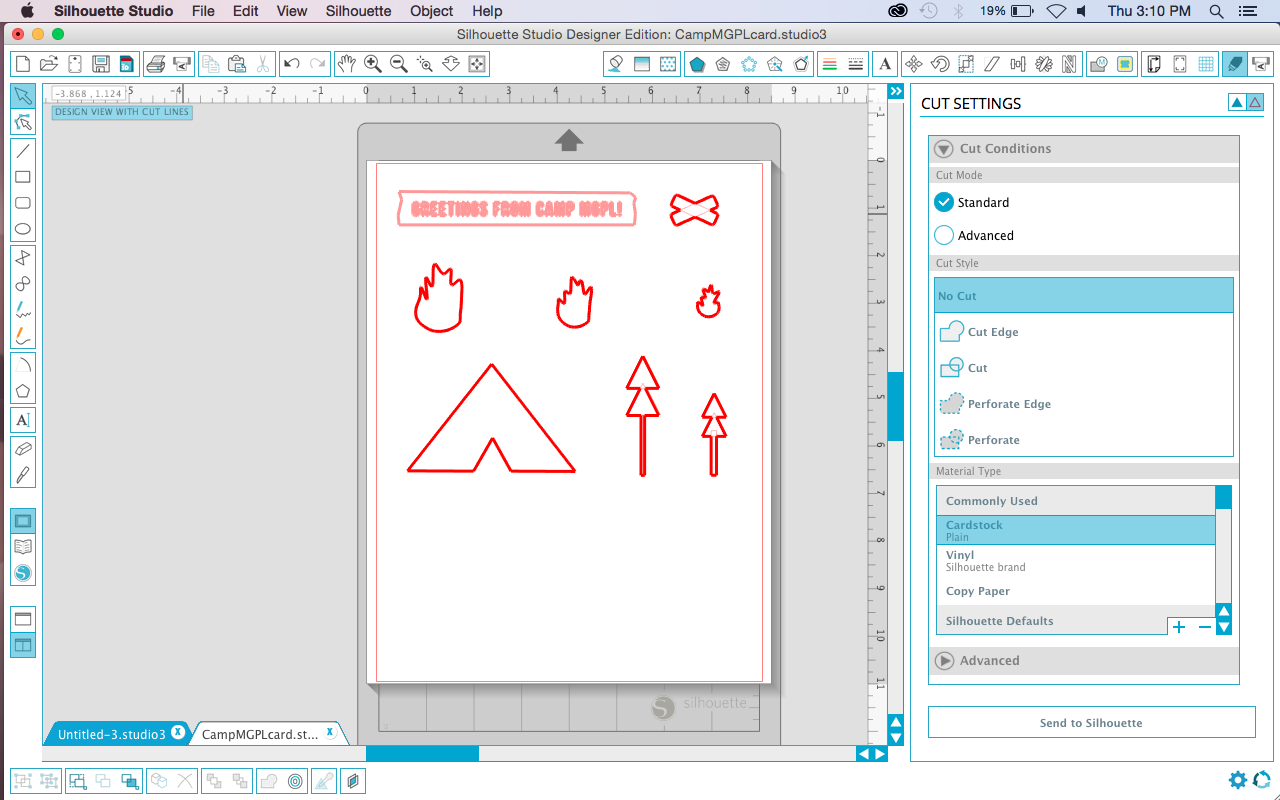
Task: Choose the Draw an Ellipse tool
Action: coord(23,229)
